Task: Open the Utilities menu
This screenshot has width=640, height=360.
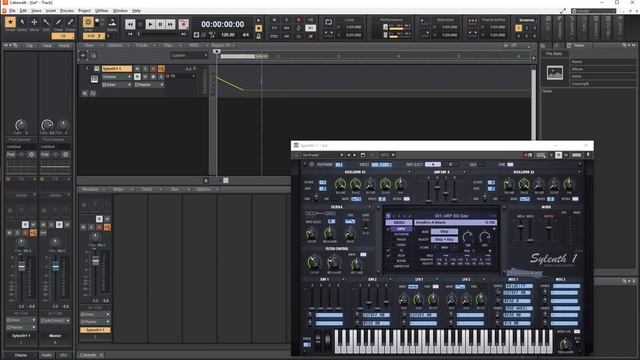Action: click(102, 11)
